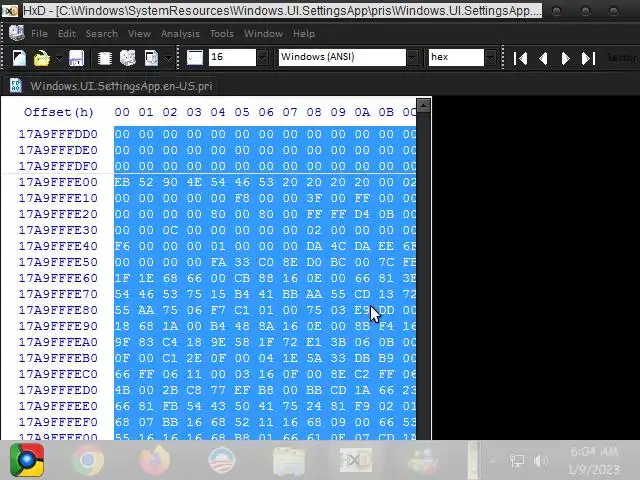The height and width of the screenshot is (480, 640).
Task: Launch Firefox from the taskbar
Action: 155,460
